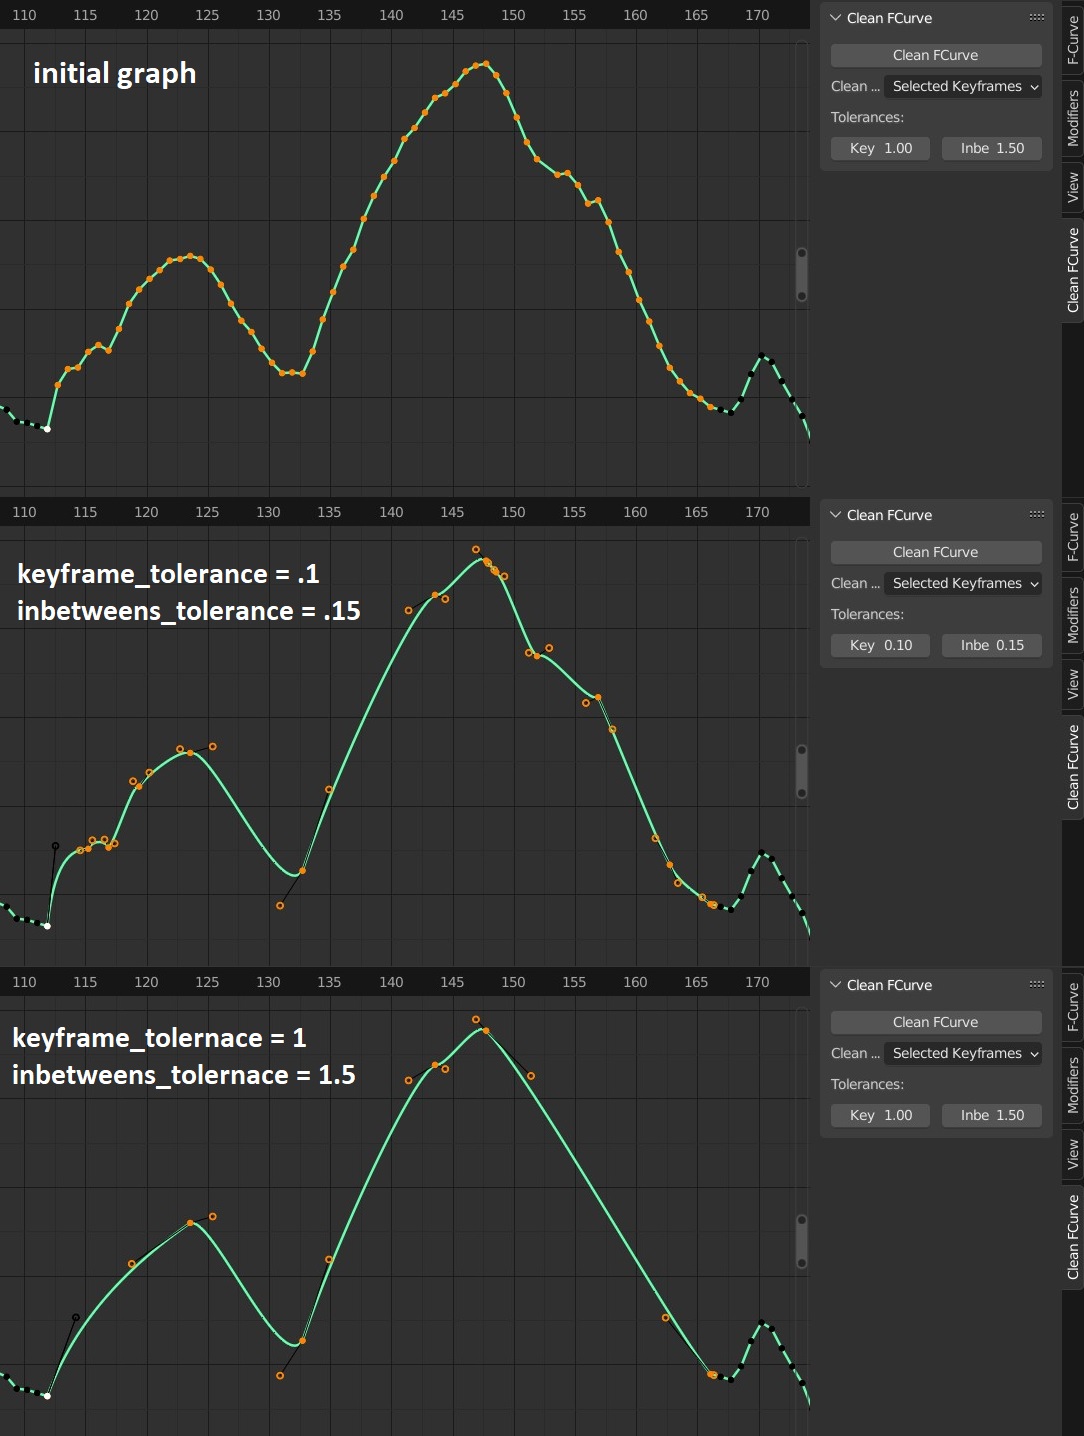Click vertical scrollbar handle in initial graph view
Screen dimensions: 1084x1436
click(801, 274)
